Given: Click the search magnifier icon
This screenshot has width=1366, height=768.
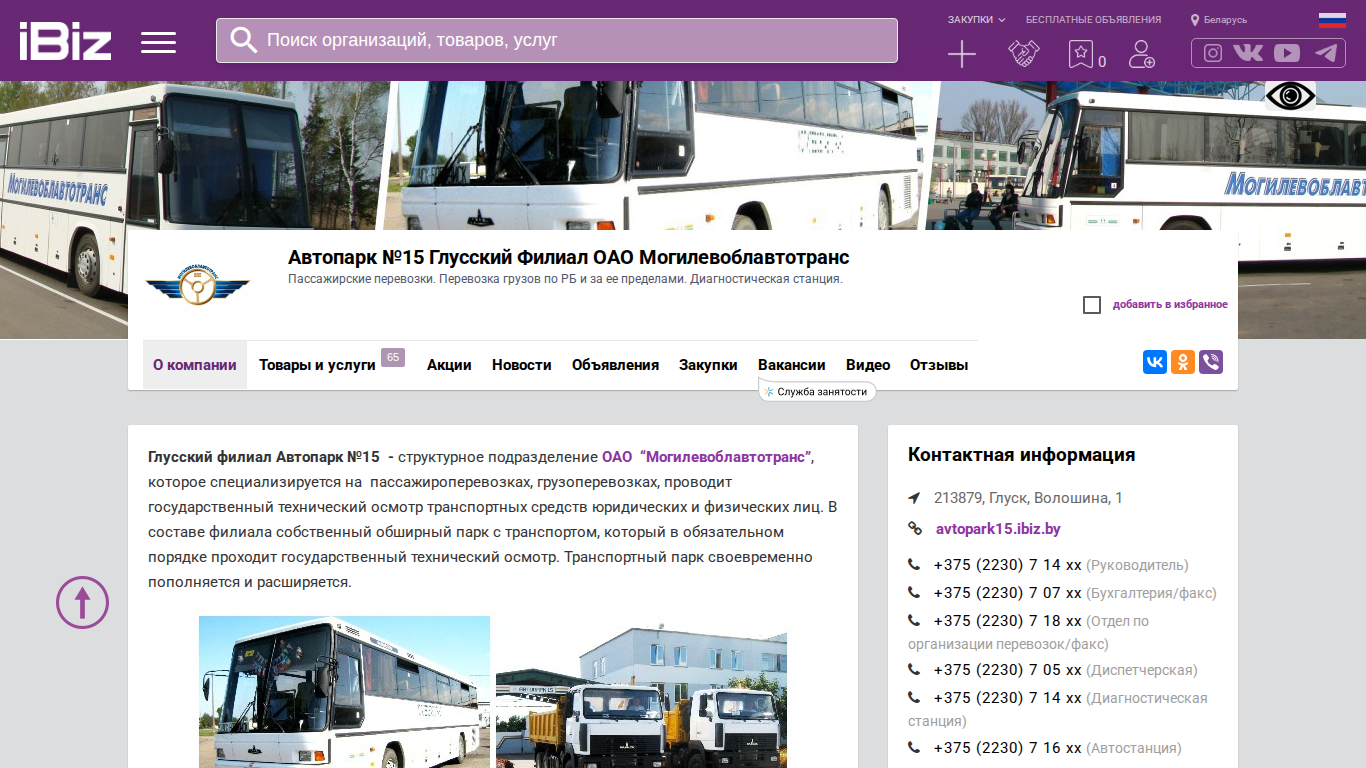Looking at the screenshot, I should (x=243, y=40).
